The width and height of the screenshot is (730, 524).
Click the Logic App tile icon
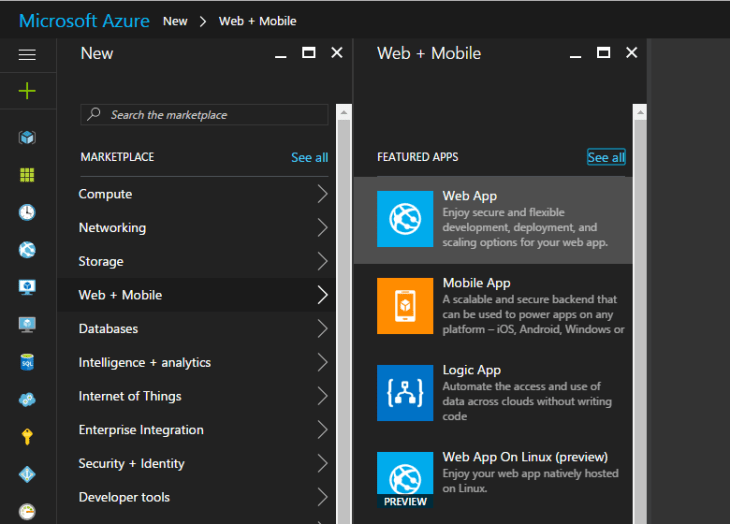405,393
